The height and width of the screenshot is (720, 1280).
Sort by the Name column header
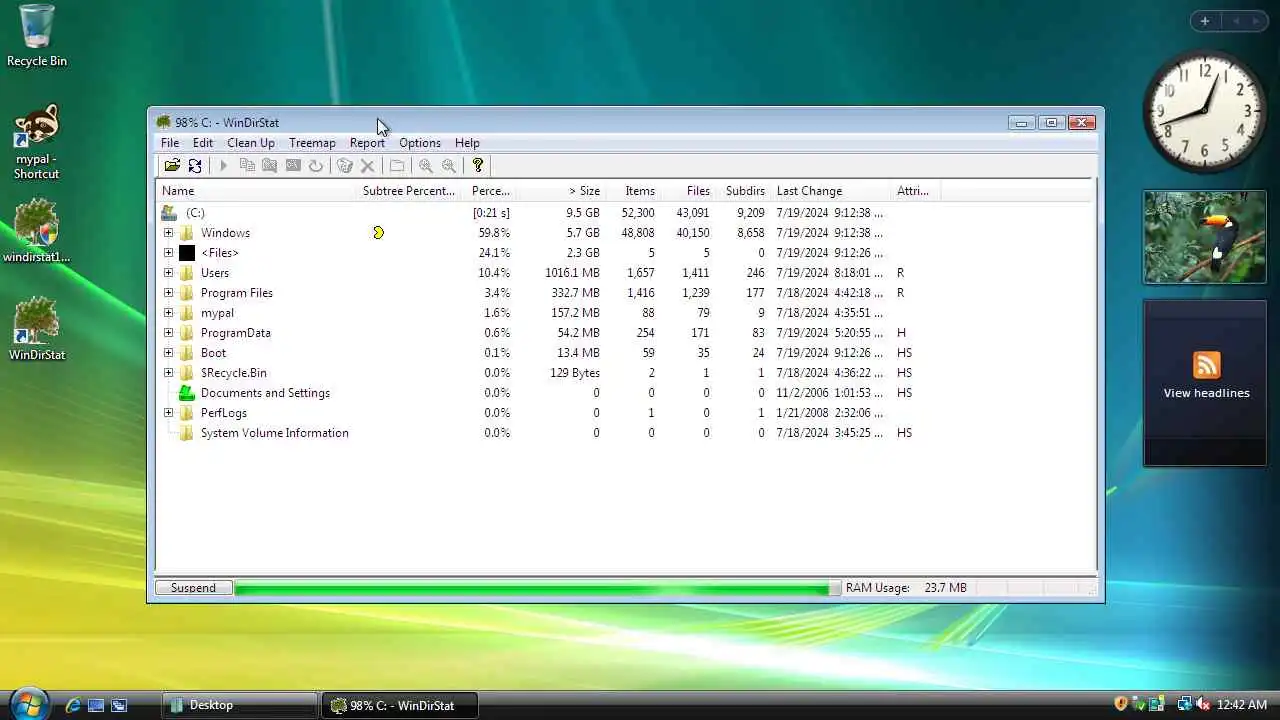pos(257,191)
